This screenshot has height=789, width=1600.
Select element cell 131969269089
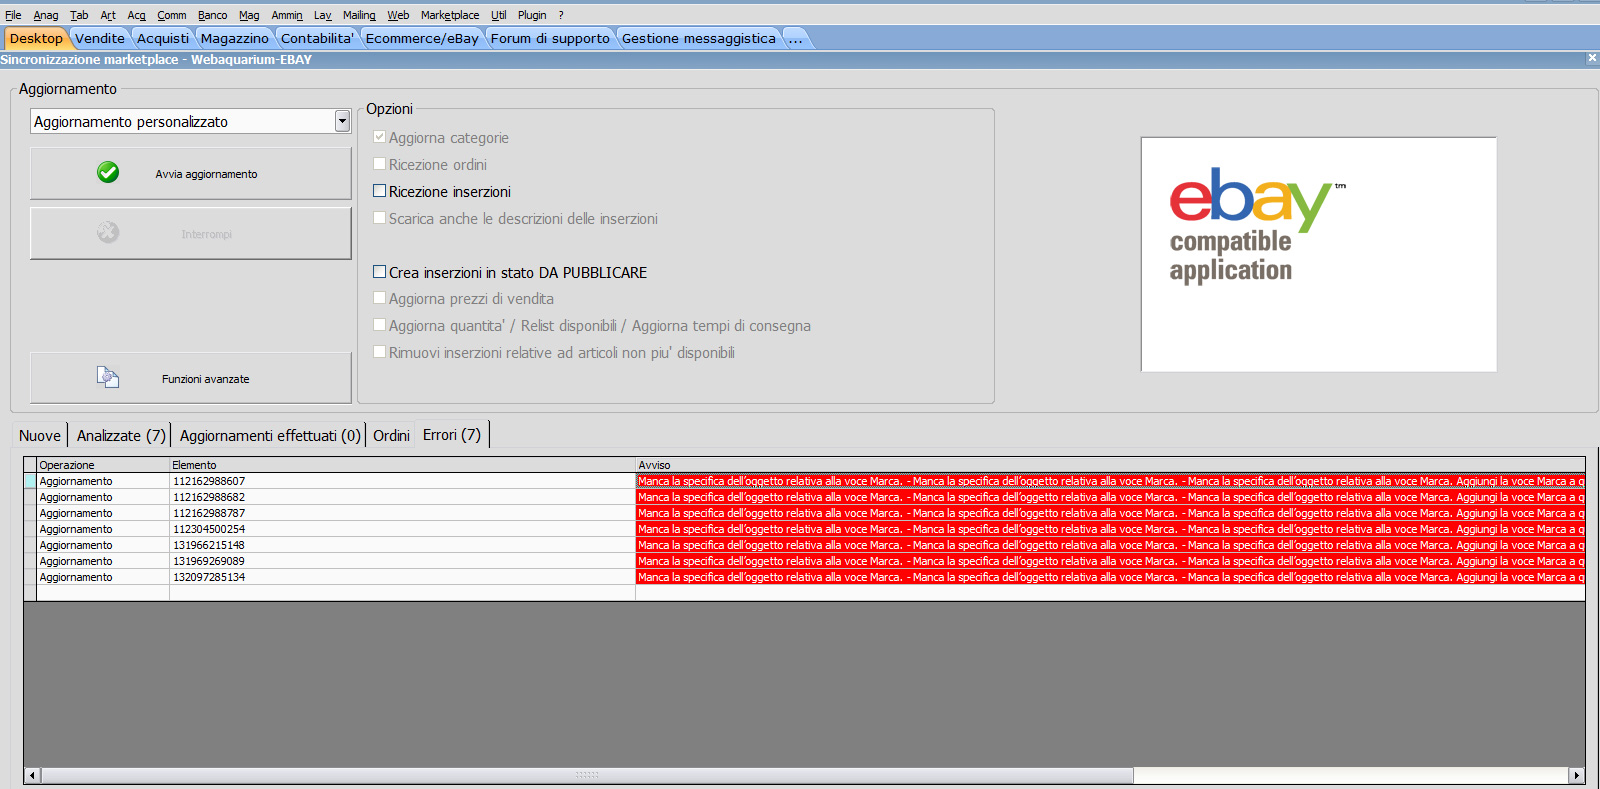click(402, 561)
